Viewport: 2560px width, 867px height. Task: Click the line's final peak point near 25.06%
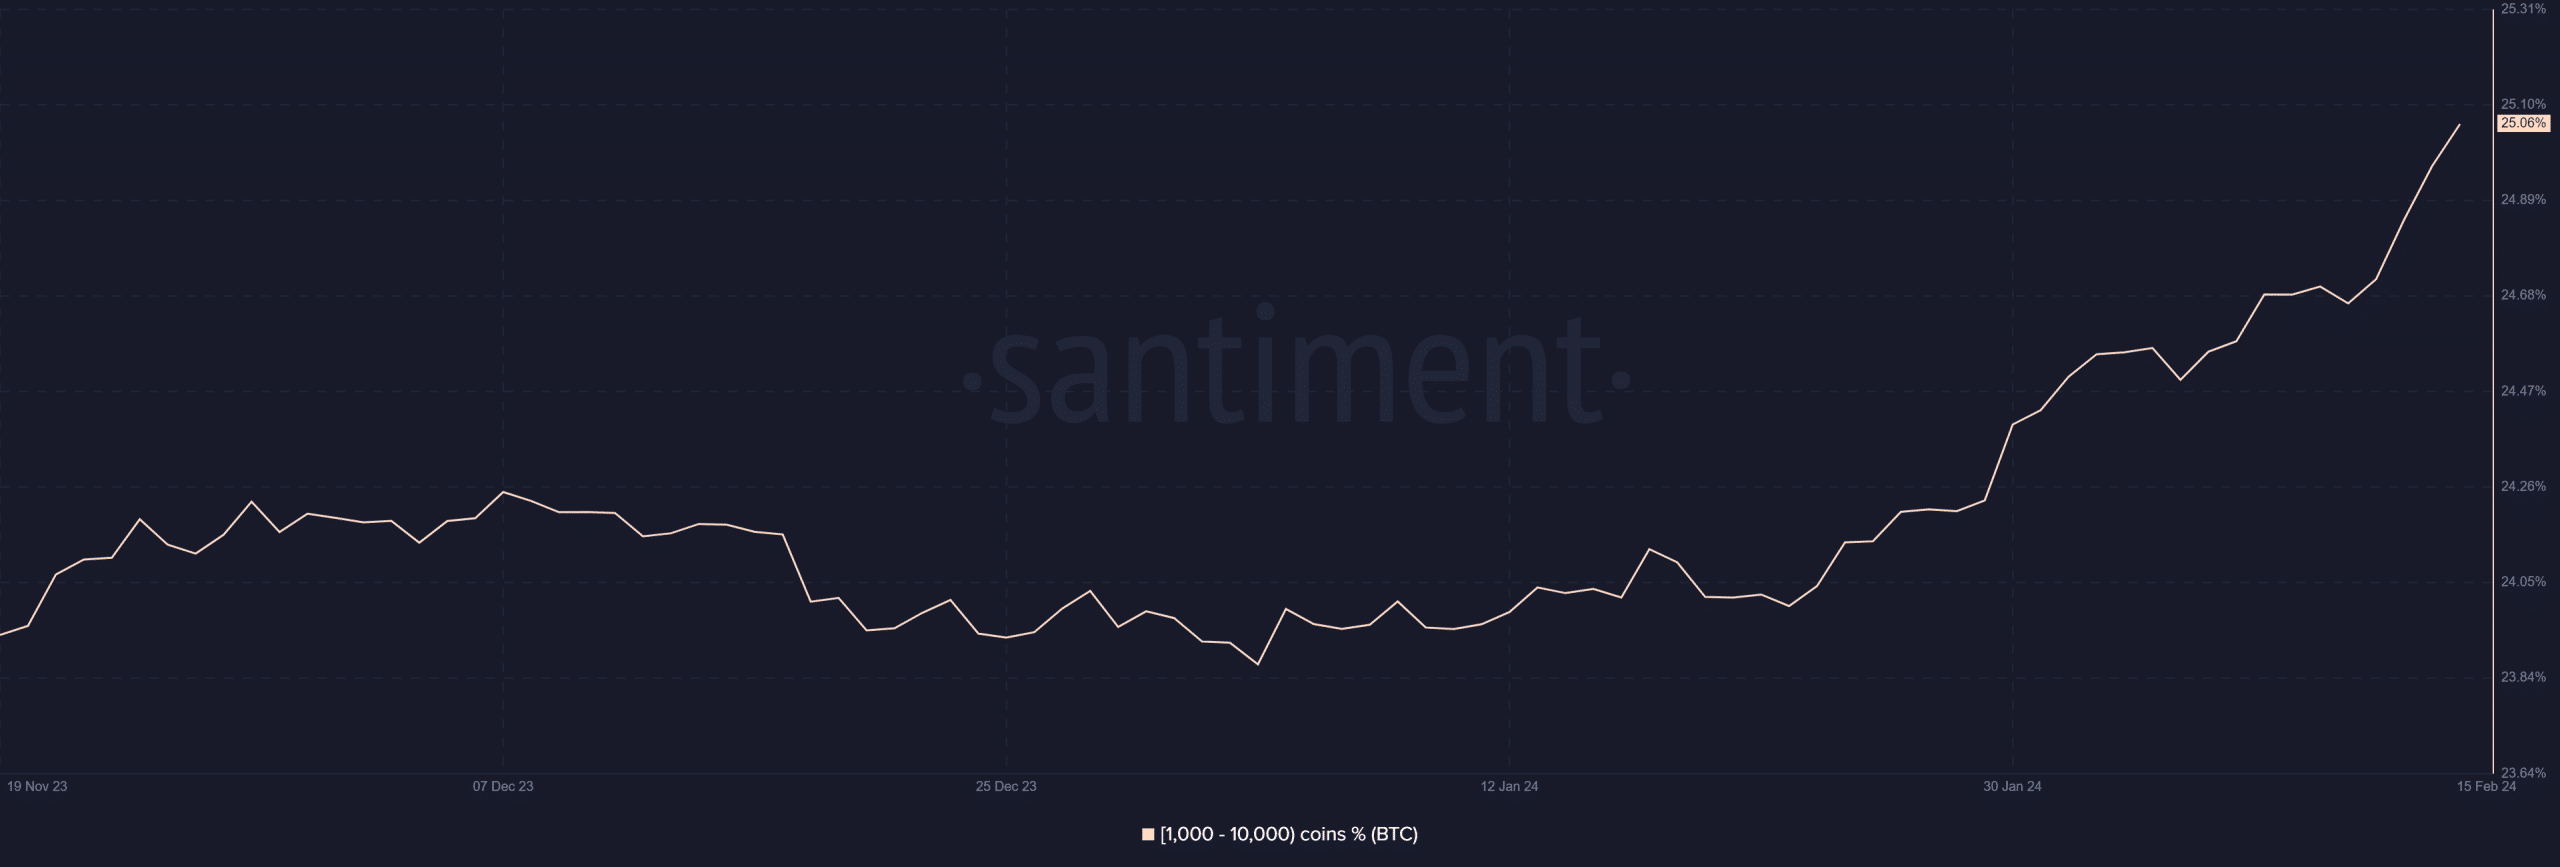coord(2459,125)
